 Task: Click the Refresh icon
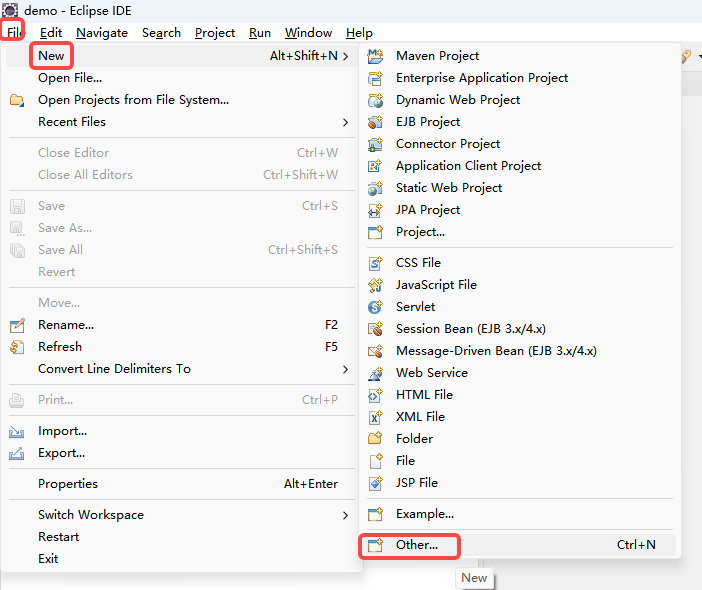(17, 347)
